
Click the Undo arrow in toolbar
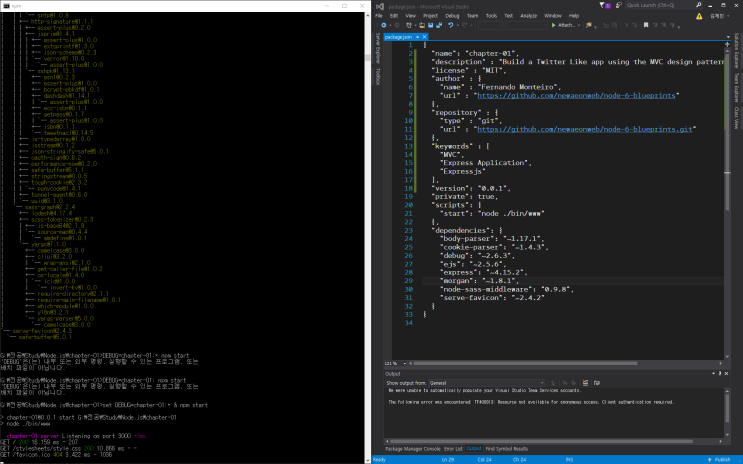[x=451, y=25]
